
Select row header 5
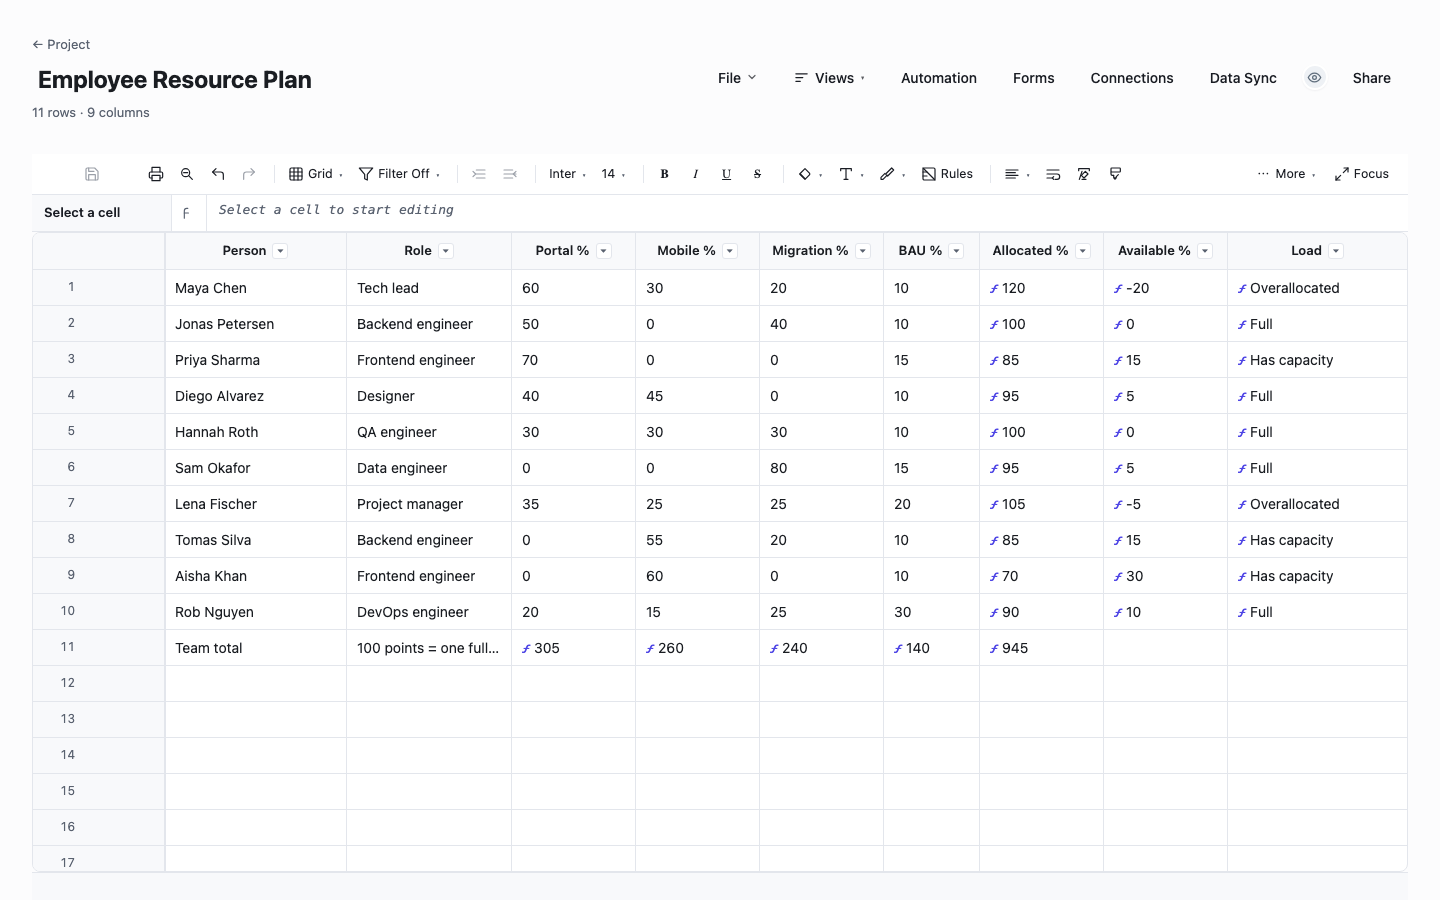coord(99,432)
